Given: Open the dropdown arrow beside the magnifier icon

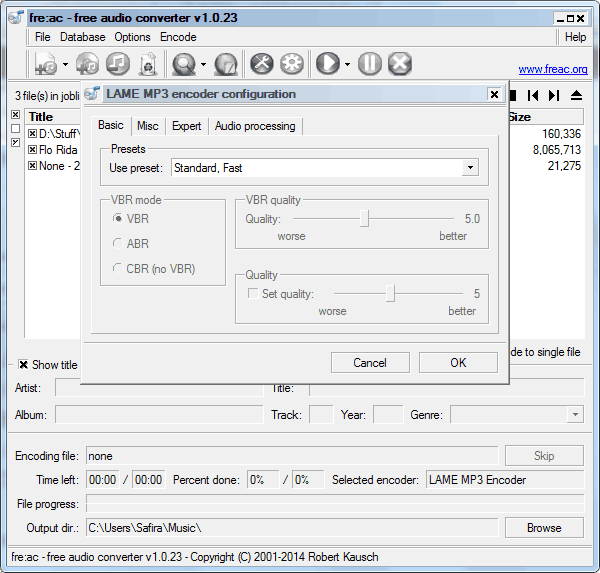Looking at the screenshot, I should pos(204,64).
